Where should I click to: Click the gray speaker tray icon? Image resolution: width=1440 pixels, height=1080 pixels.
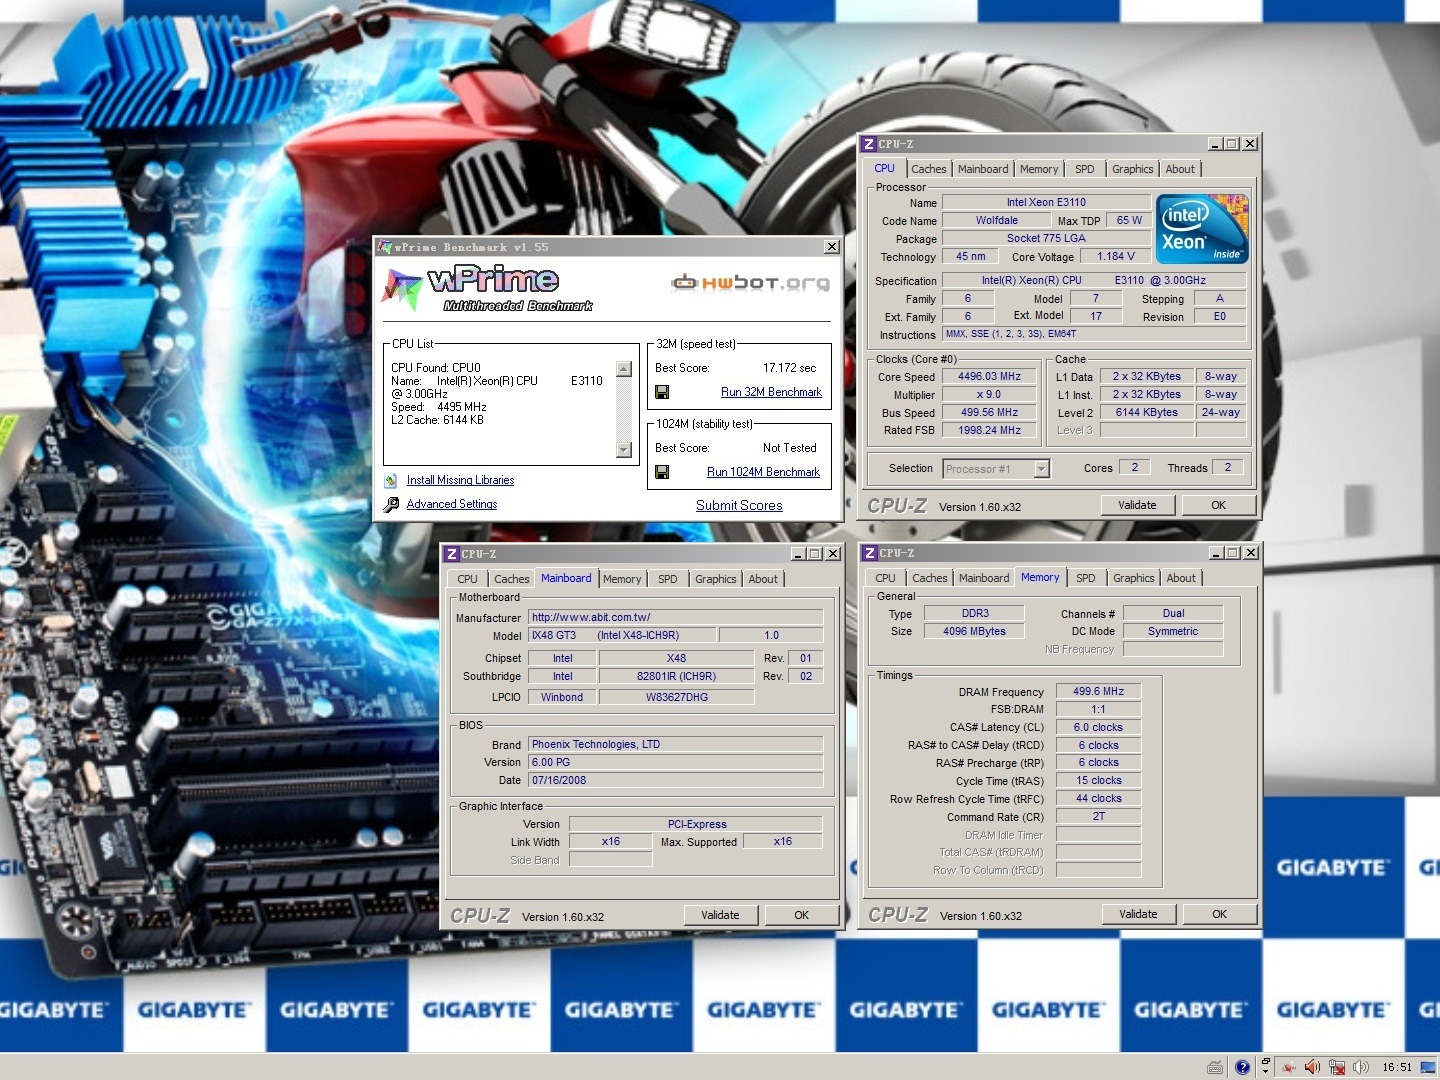pyautogui.click(x=1361, y=1067)
